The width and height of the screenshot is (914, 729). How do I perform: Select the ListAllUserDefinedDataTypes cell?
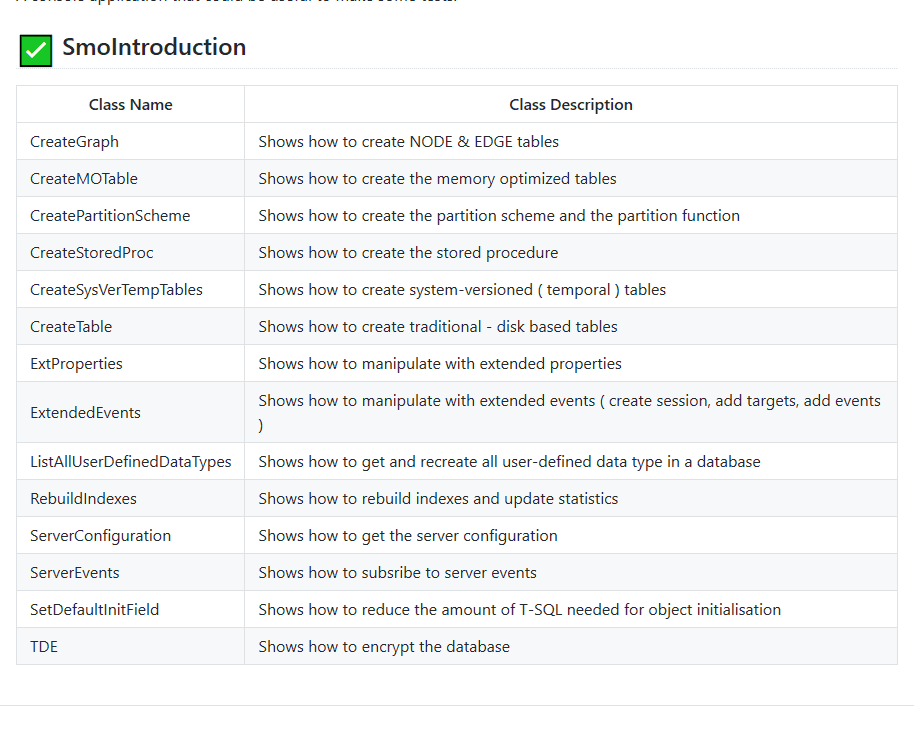pyautogui.click(x=131, y=462)
